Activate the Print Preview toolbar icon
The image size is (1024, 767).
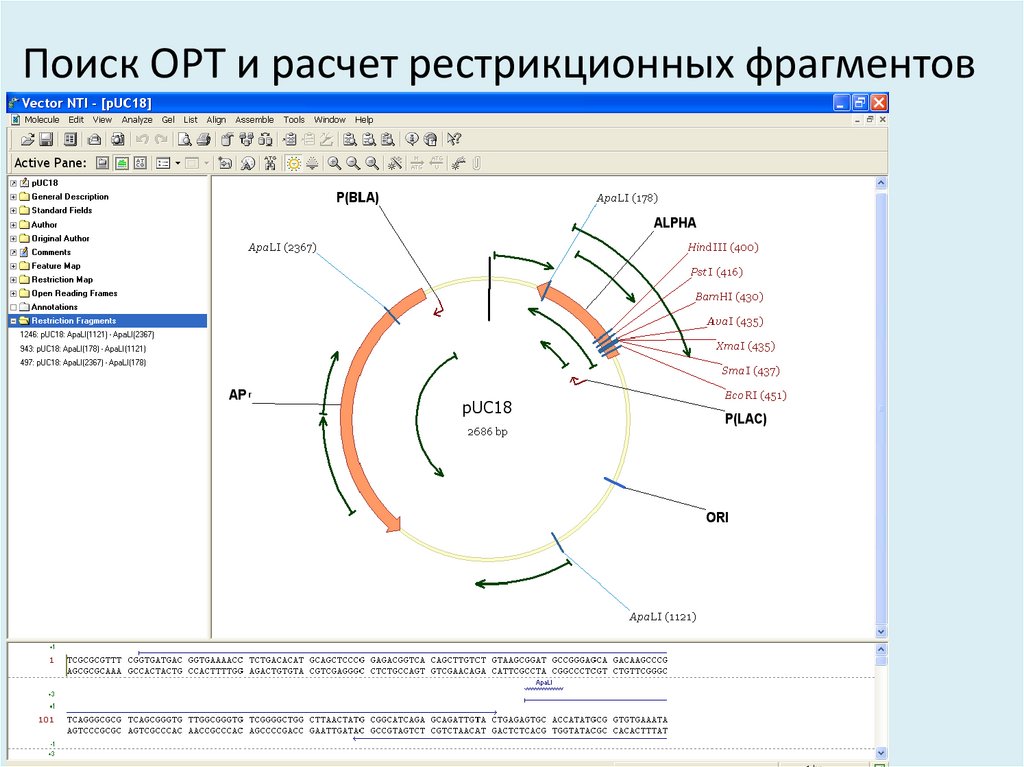[x=187, y=139]
